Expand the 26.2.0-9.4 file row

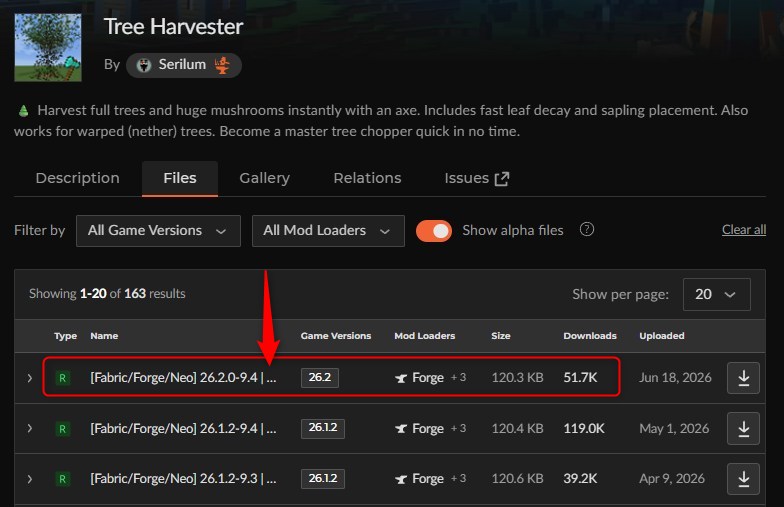30,378
